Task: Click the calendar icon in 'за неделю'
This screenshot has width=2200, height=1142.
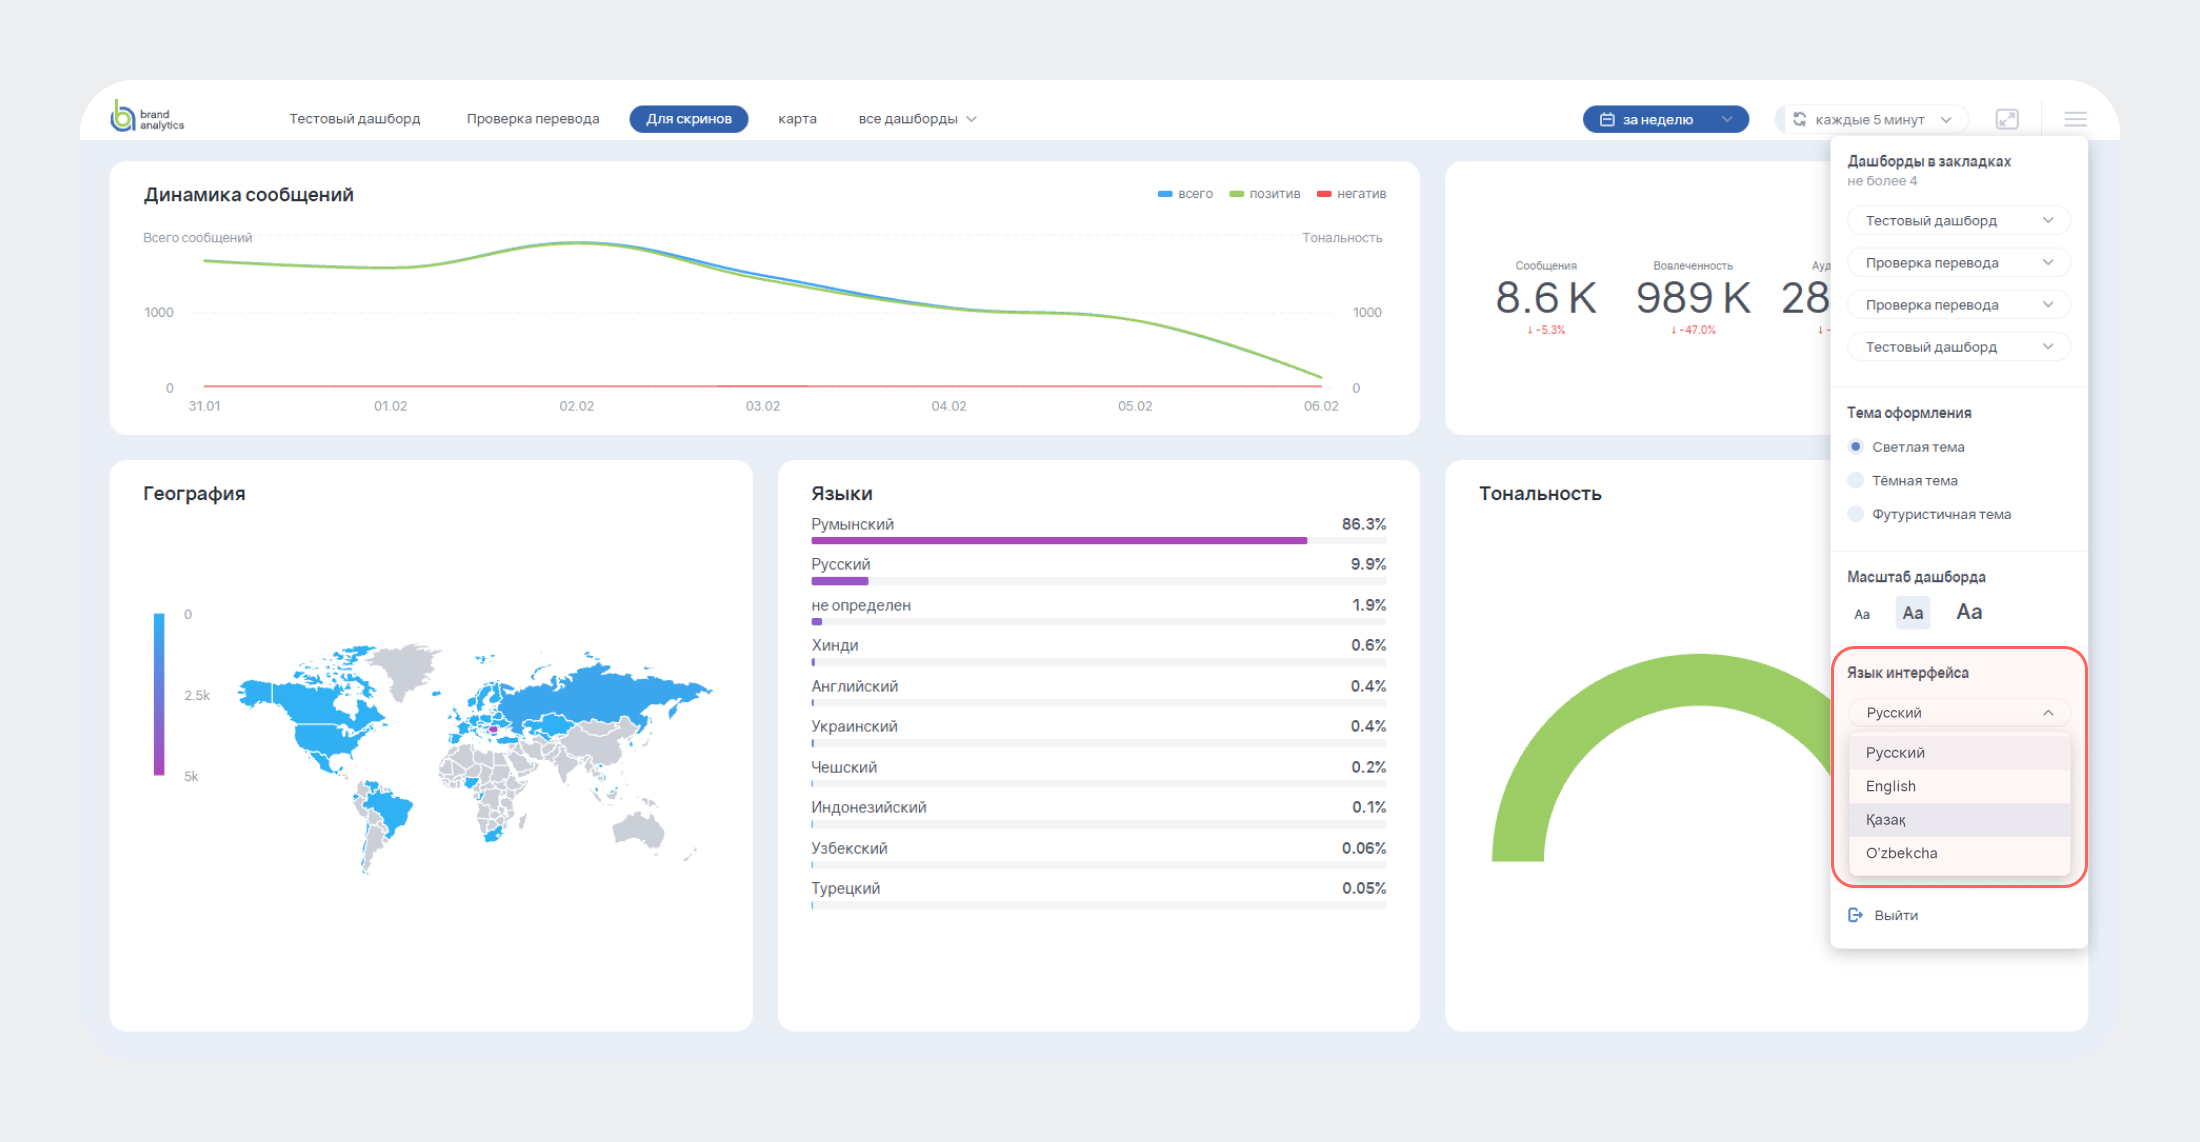Action: [x=1607, y=119]
